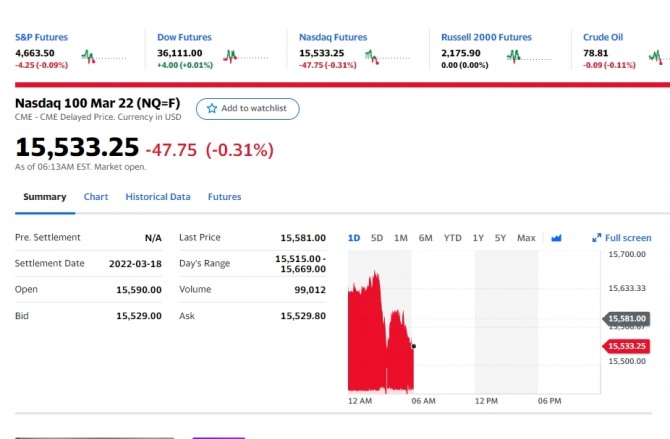Viewport: 670px width, 439px height.
Task: Set chart range to 1M
Action: tap(401, 238)
